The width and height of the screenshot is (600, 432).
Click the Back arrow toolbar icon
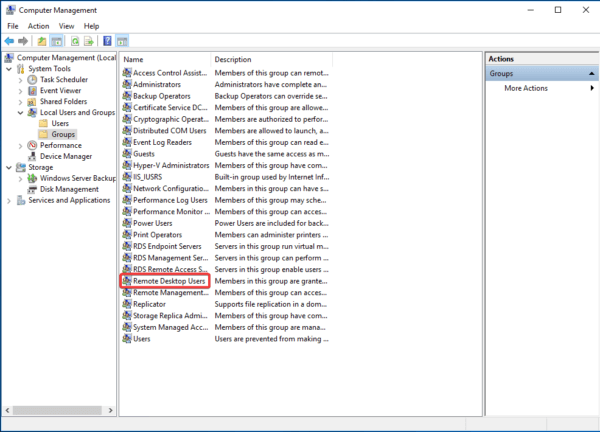[9, 41]
